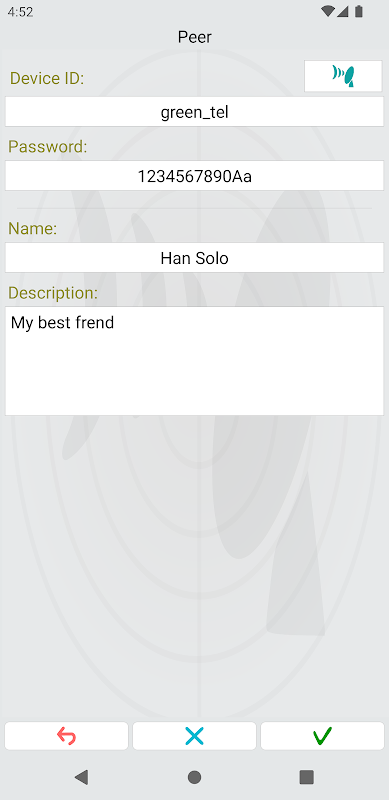Confirm with the green checkmark button
Viewport: 389px width, 800px height.
[x=322, y=736]
